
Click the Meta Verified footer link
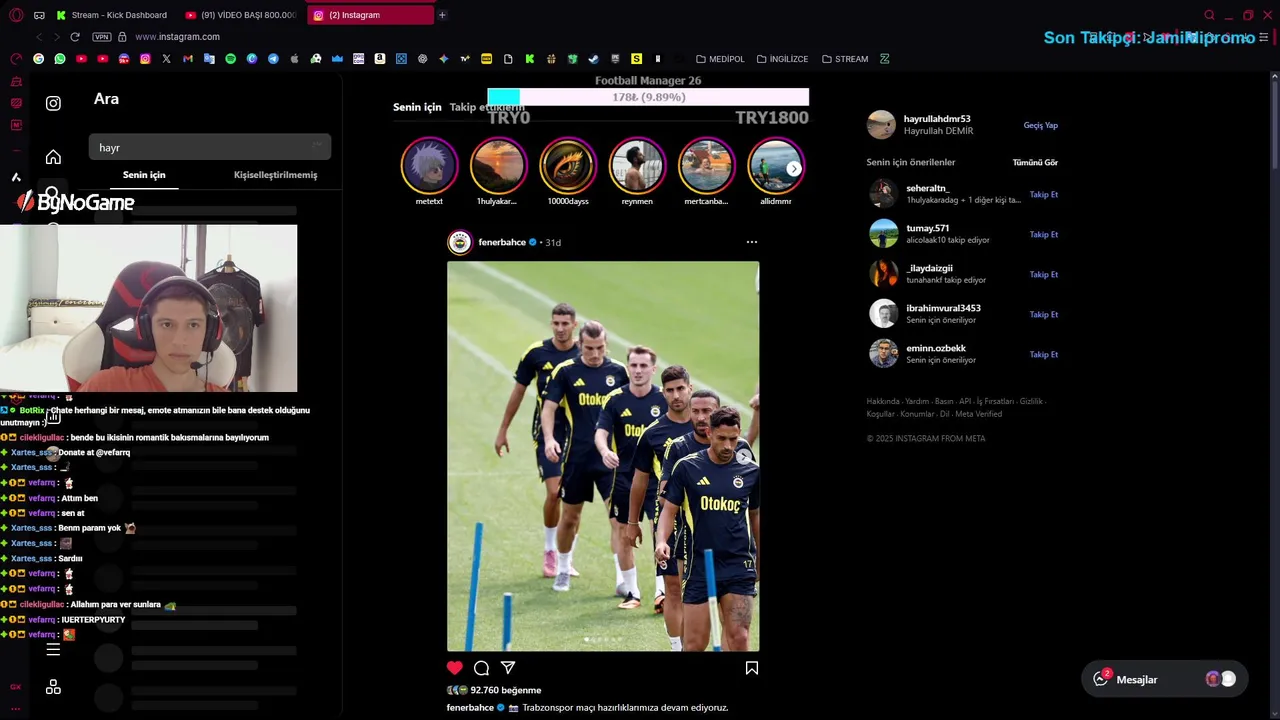click(978, 414)
